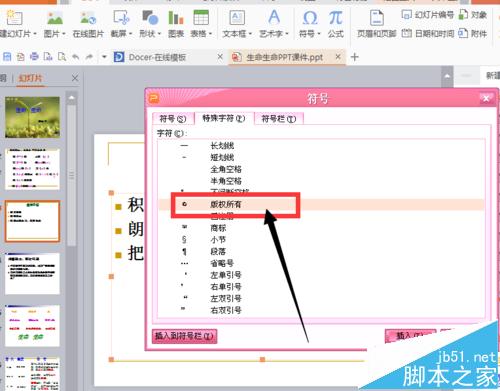The image size is (500, 391).
Task: Select 段落 paragraph symbol row
Action: pyautogui.click(x=321, y=251)
